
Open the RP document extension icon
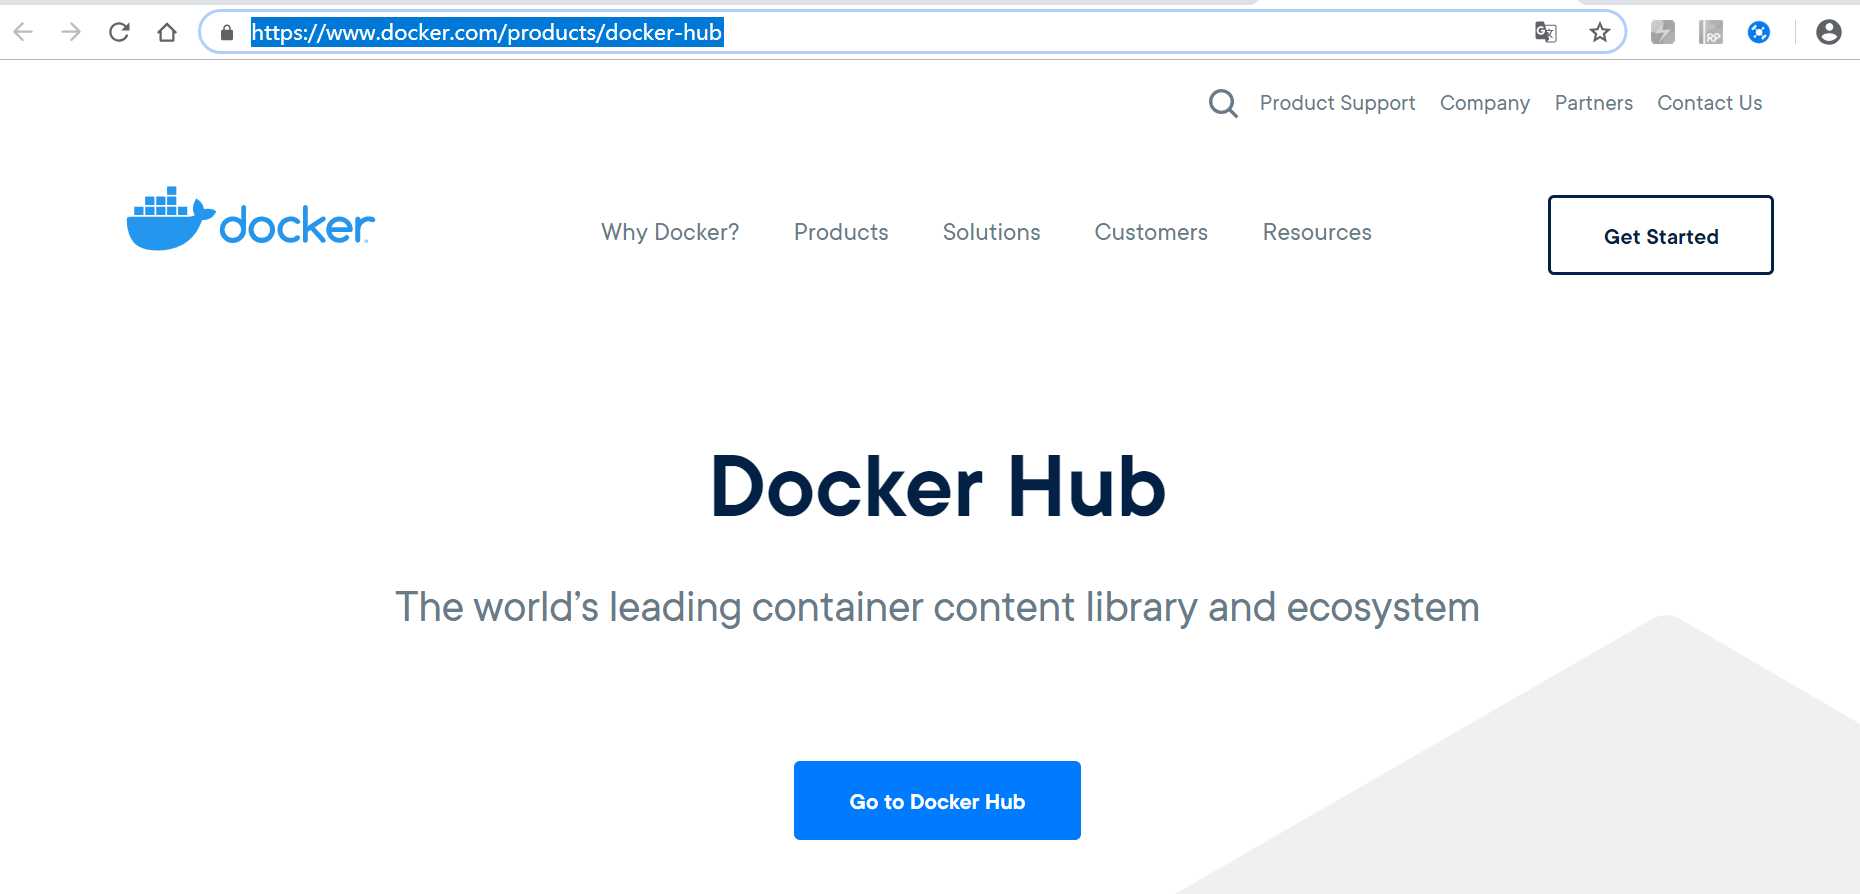pyautogui.click(x=1711, y=32)
